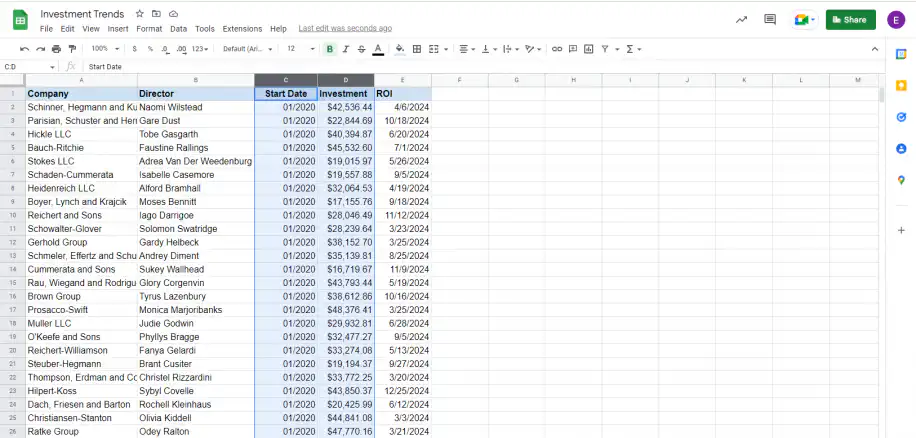This screenshot has height=438, width=916.
Task: Insert a link
Action: (x=557, y=49)
